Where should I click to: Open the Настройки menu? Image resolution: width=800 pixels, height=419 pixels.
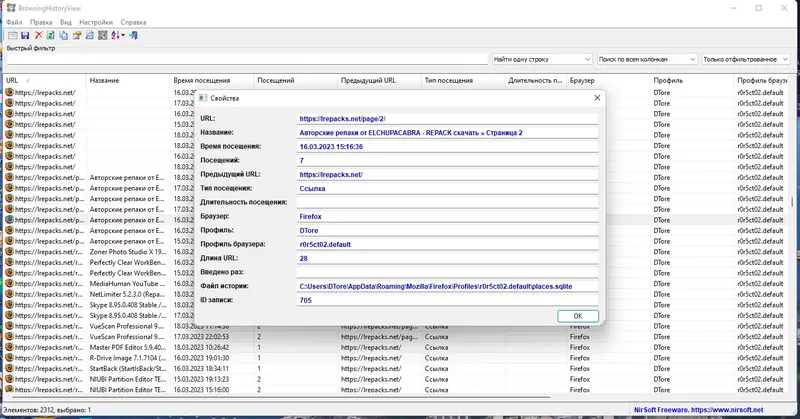coord(96,22)
